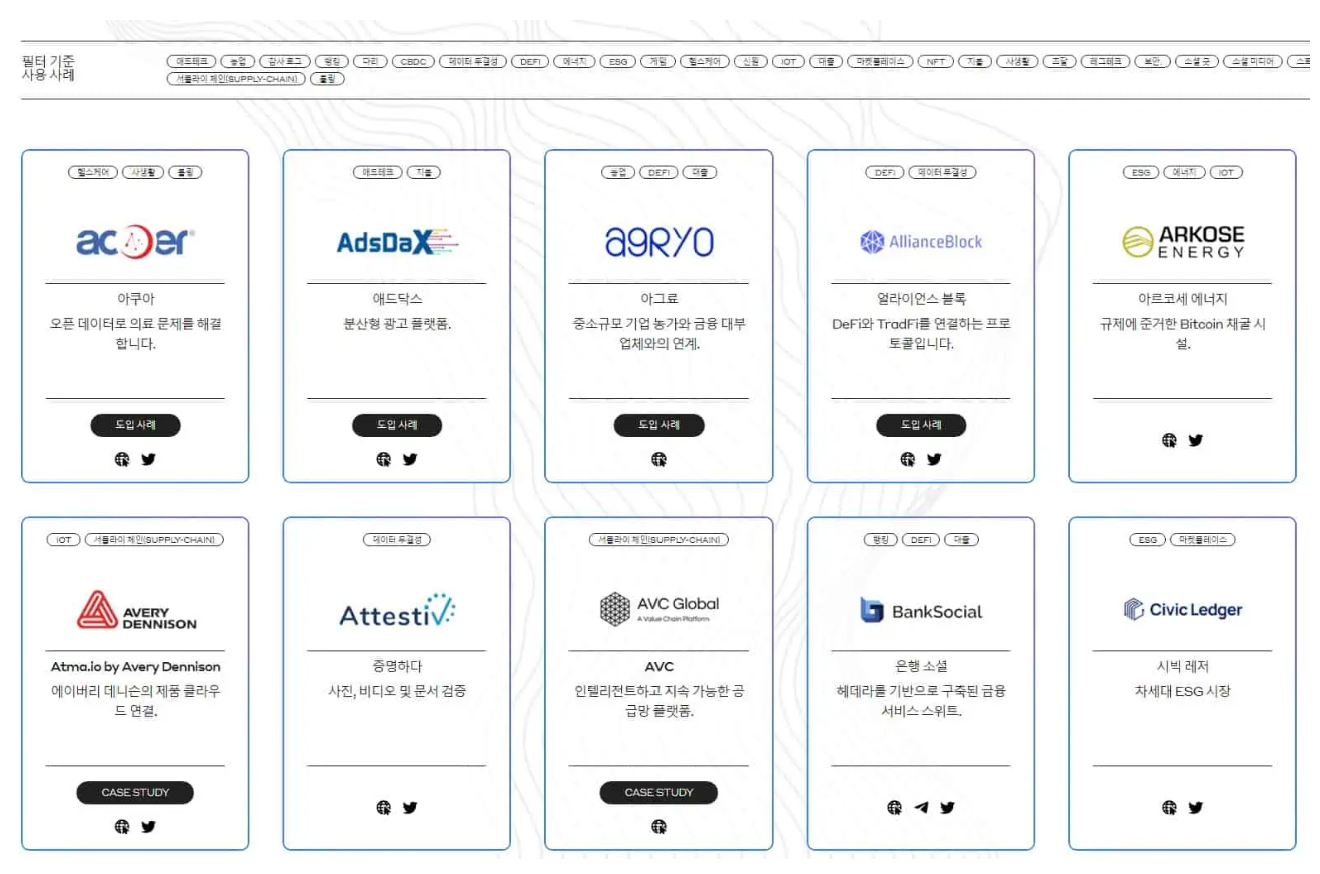Screen dimensions: 1320x874
Task: Toggle the CBDC filter chip
Action: (413, 61)
